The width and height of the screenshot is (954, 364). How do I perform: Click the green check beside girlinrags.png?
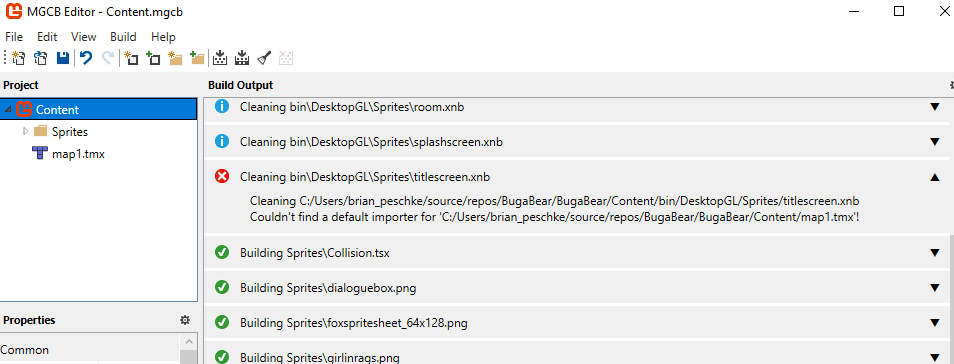pyautogui.click(x=222, y=357)
